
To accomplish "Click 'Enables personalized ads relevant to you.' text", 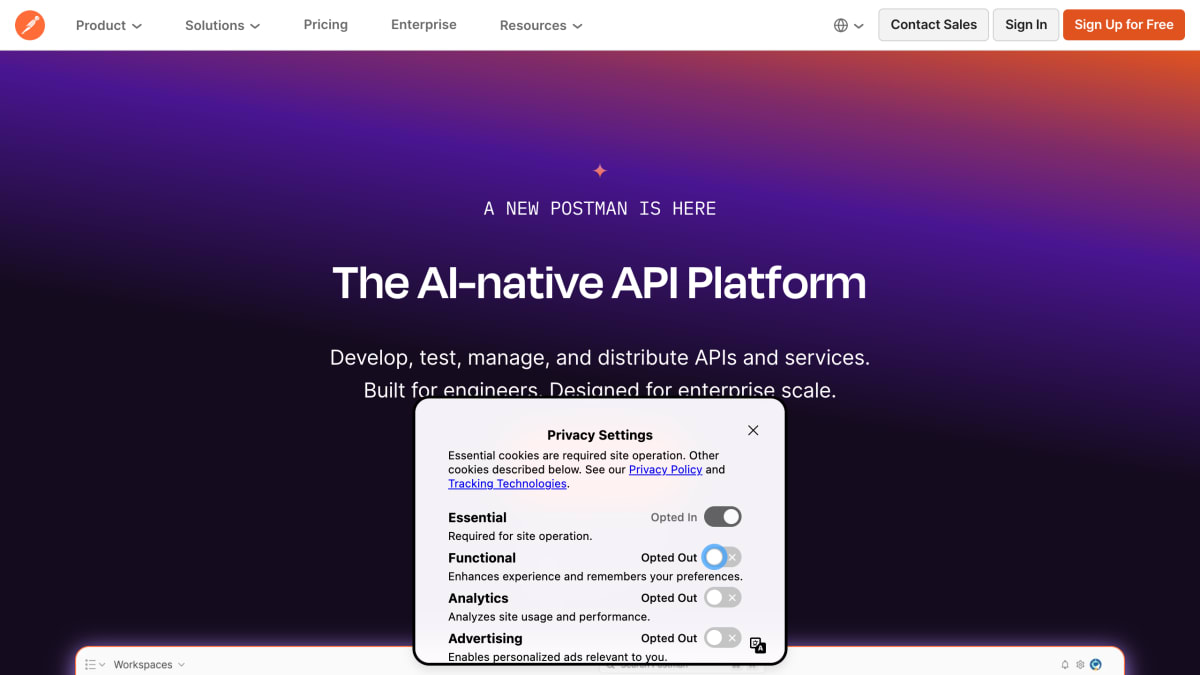I will [x=557, y=657].
